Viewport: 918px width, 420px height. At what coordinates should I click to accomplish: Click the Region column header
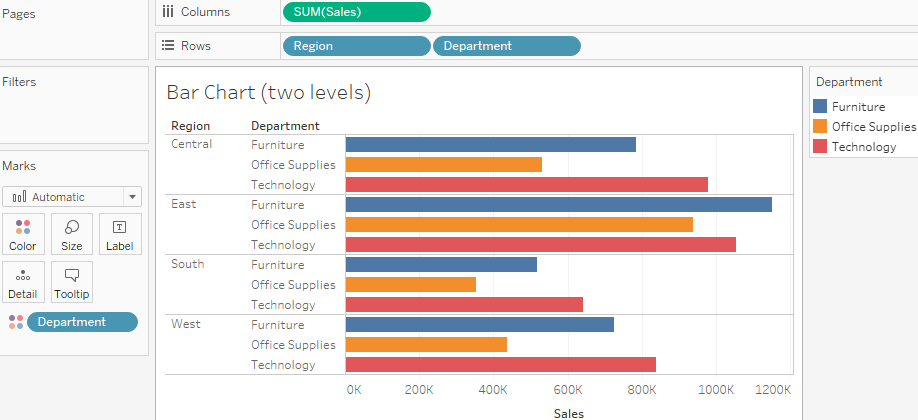[190, 126]
